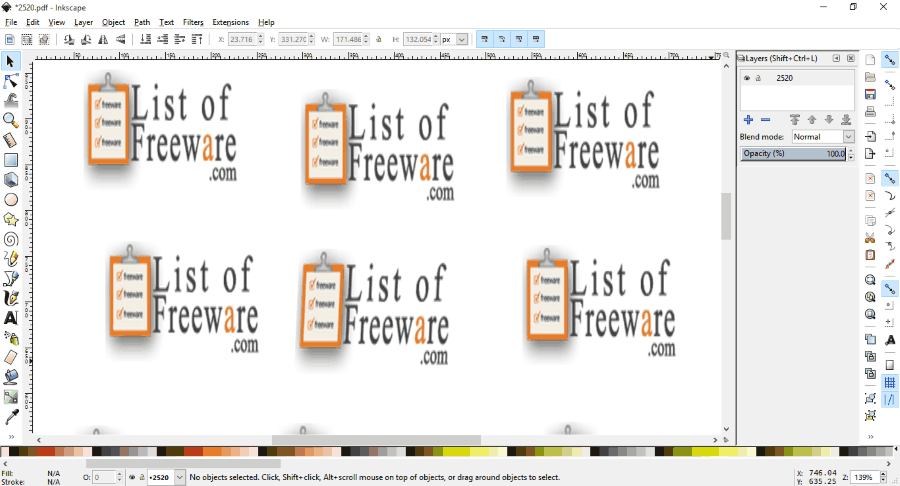Click zoom level spinner arrows
The width and height of the screenshot is (900, 486).
883,477
